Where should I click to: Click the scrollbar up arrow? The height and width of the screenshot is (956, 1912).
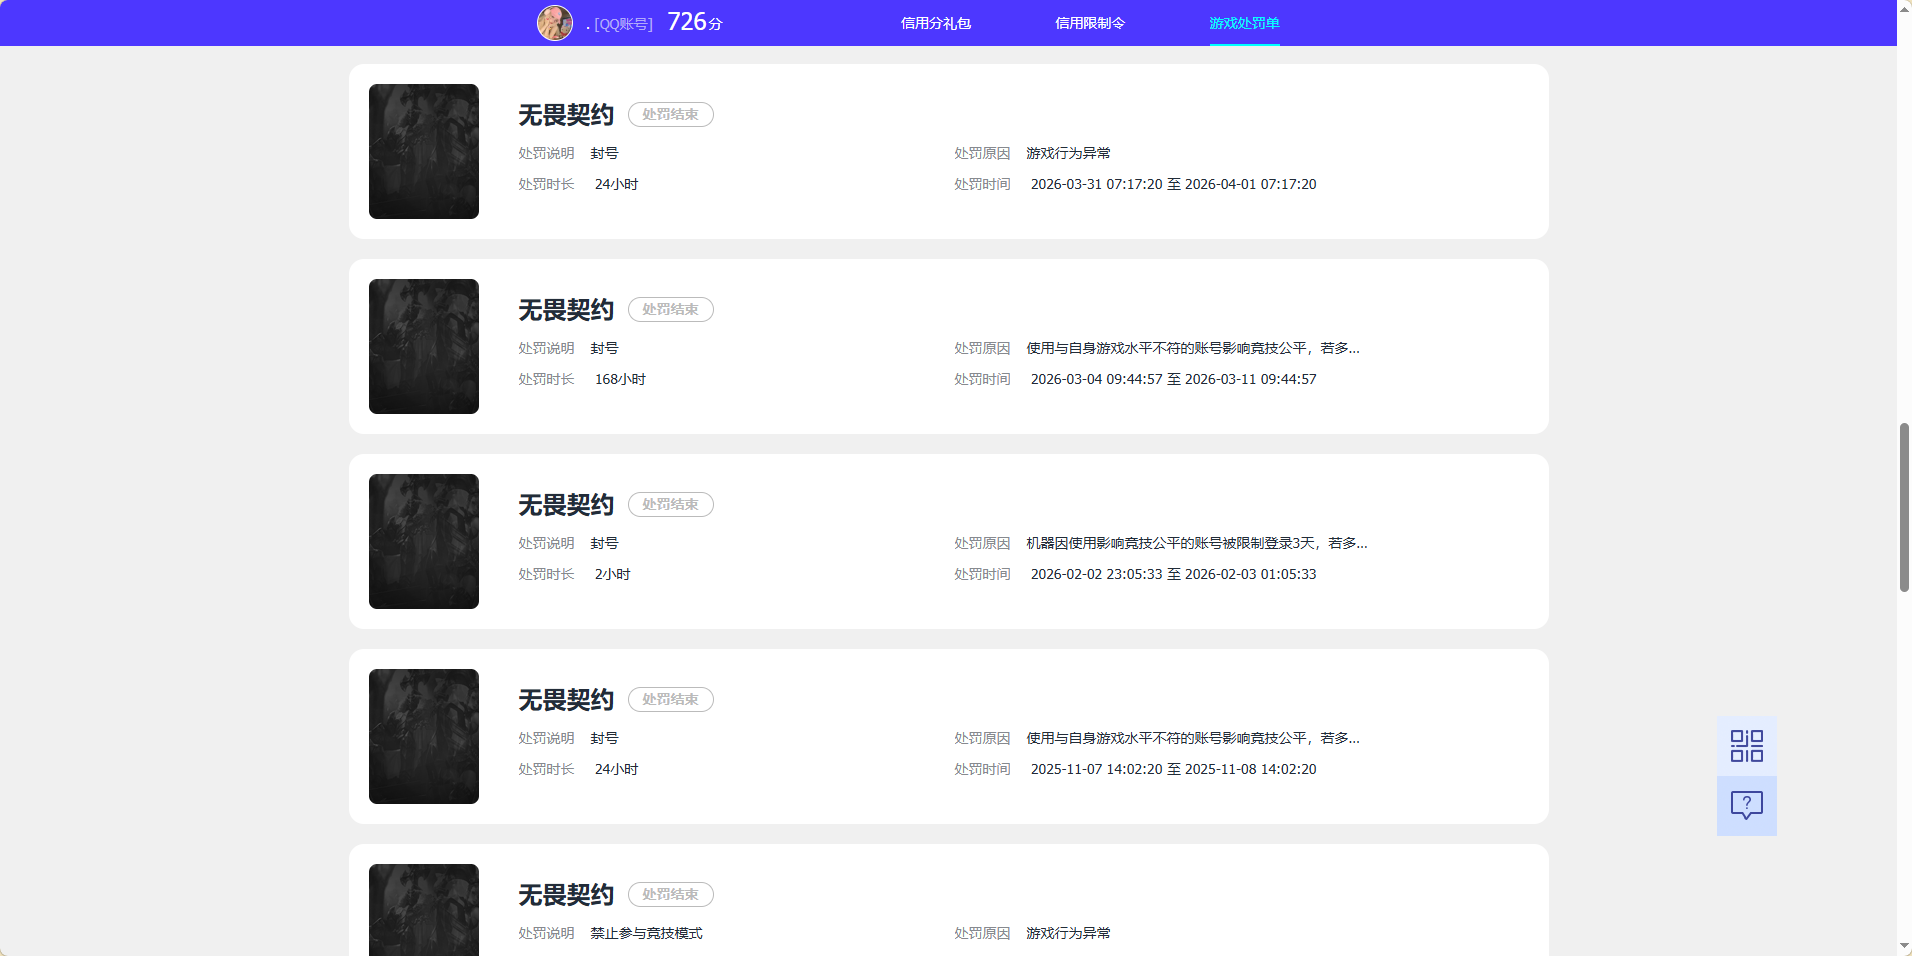(x=1904, y=7)
